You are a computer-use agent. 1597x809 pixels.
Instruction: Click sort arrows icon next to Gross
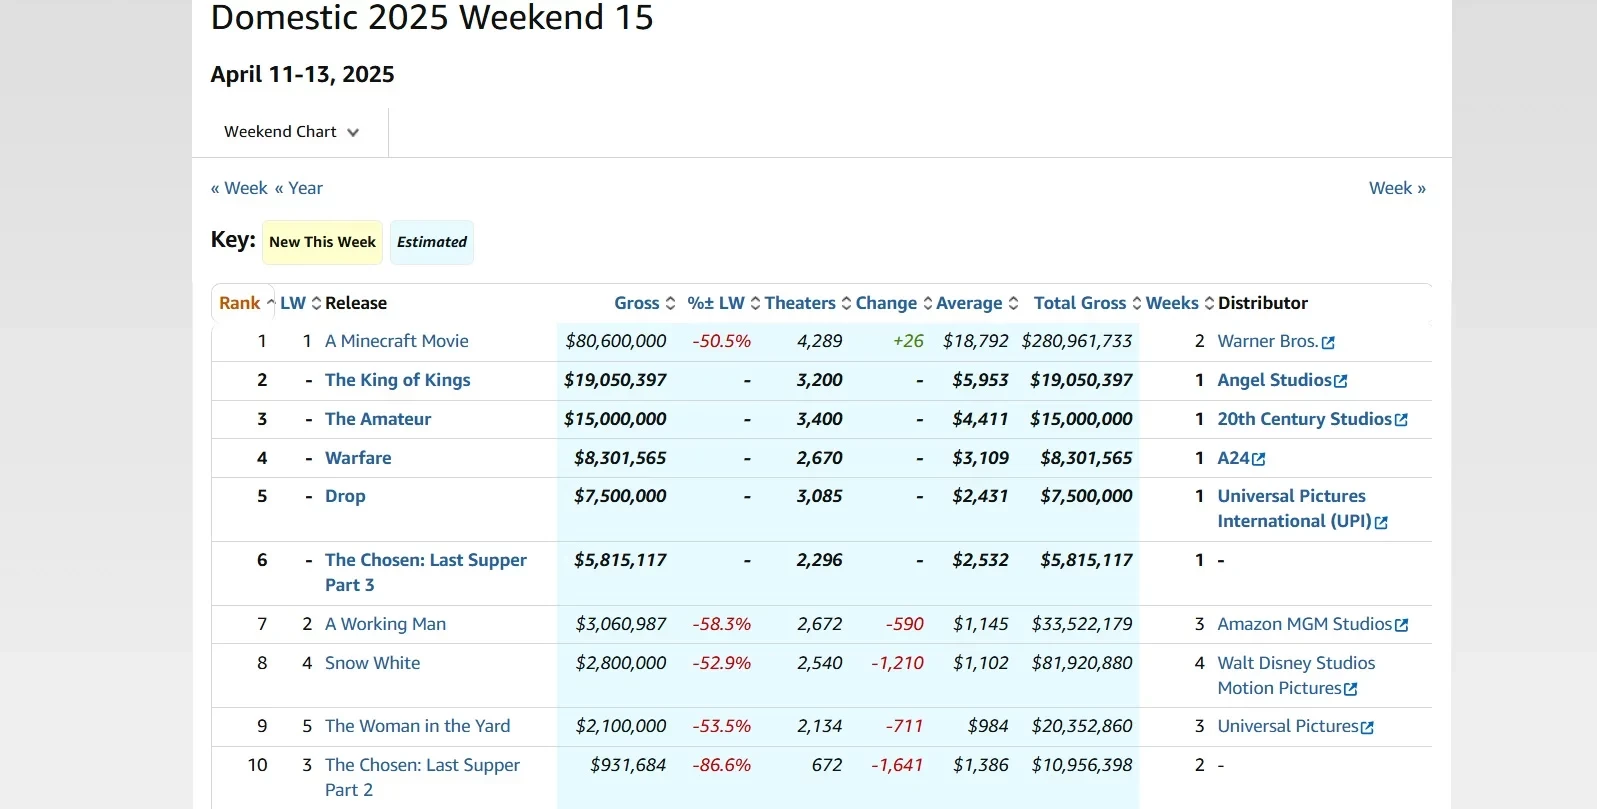coord(670,303)
